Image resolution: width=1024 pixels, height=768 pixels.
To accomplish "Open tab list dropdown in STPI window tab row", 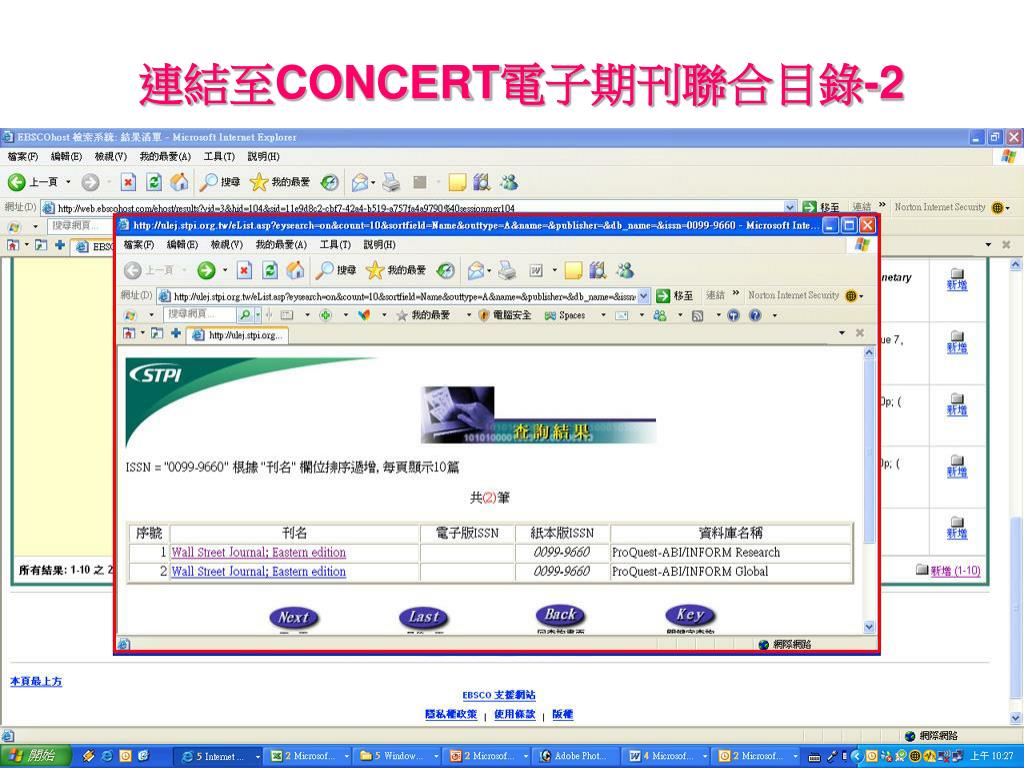I will point(842,333).
